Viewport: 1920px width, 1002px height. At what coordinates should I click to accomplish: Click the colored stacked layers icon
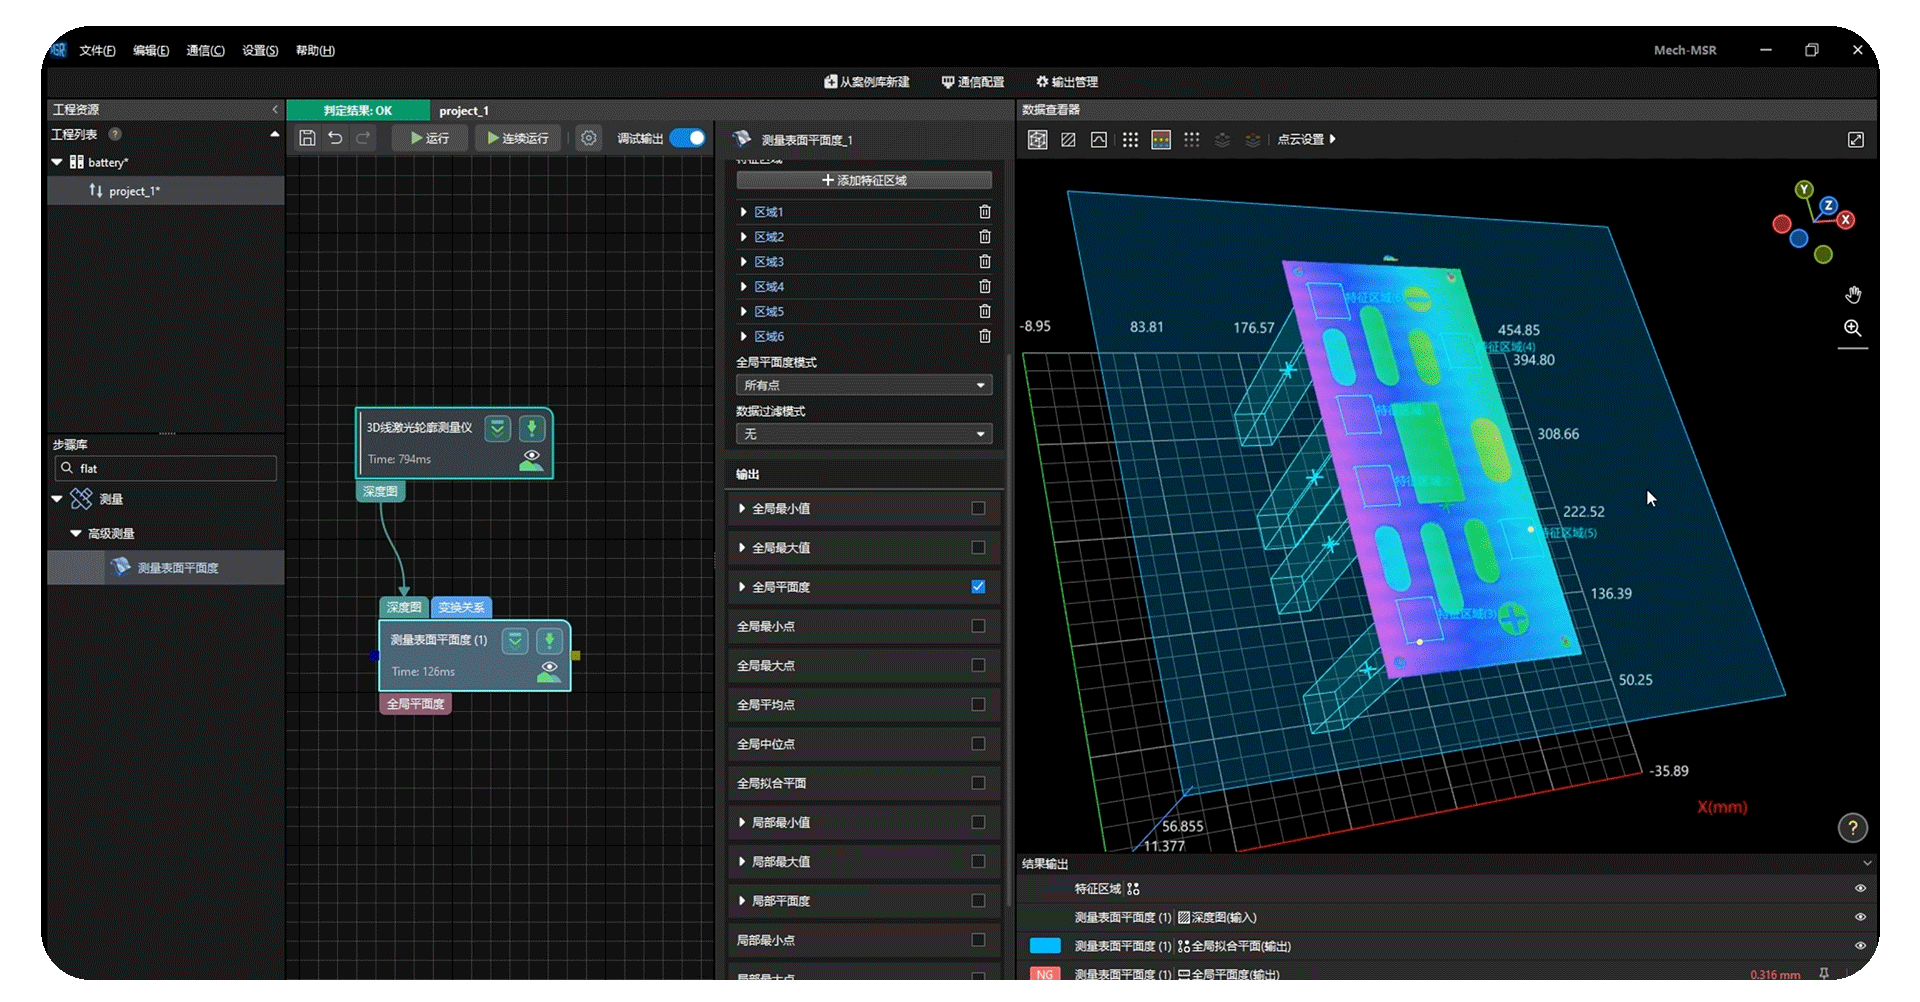pyautogui.click(x=1253, y=140)
